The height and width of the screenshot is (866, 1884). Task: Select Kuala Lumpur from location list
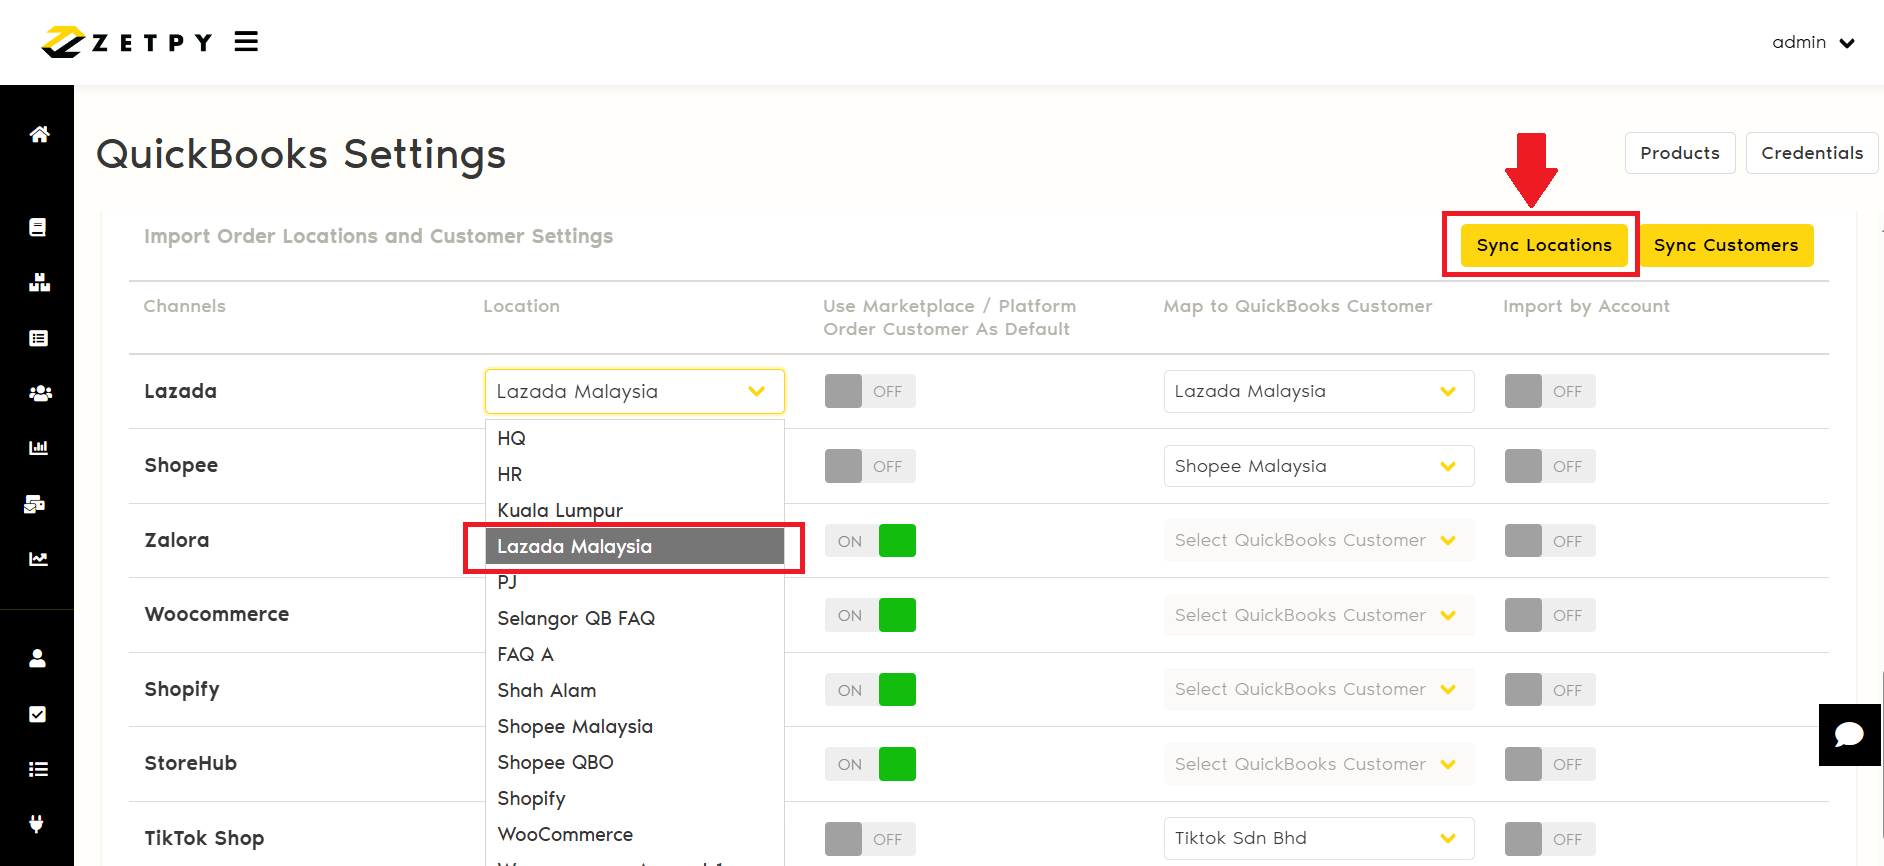tap(560, 510)
